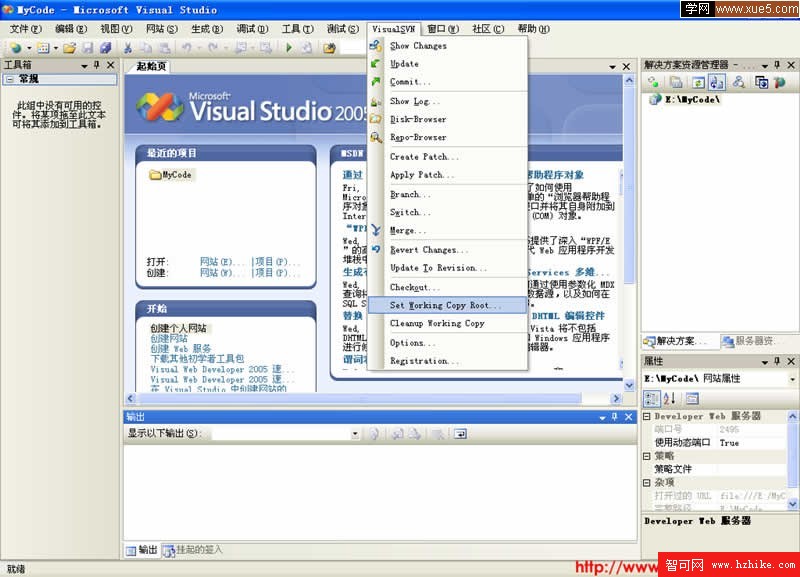
Task: Choose Commit... in the VisualSVN menu
Action: pos(447,82)
